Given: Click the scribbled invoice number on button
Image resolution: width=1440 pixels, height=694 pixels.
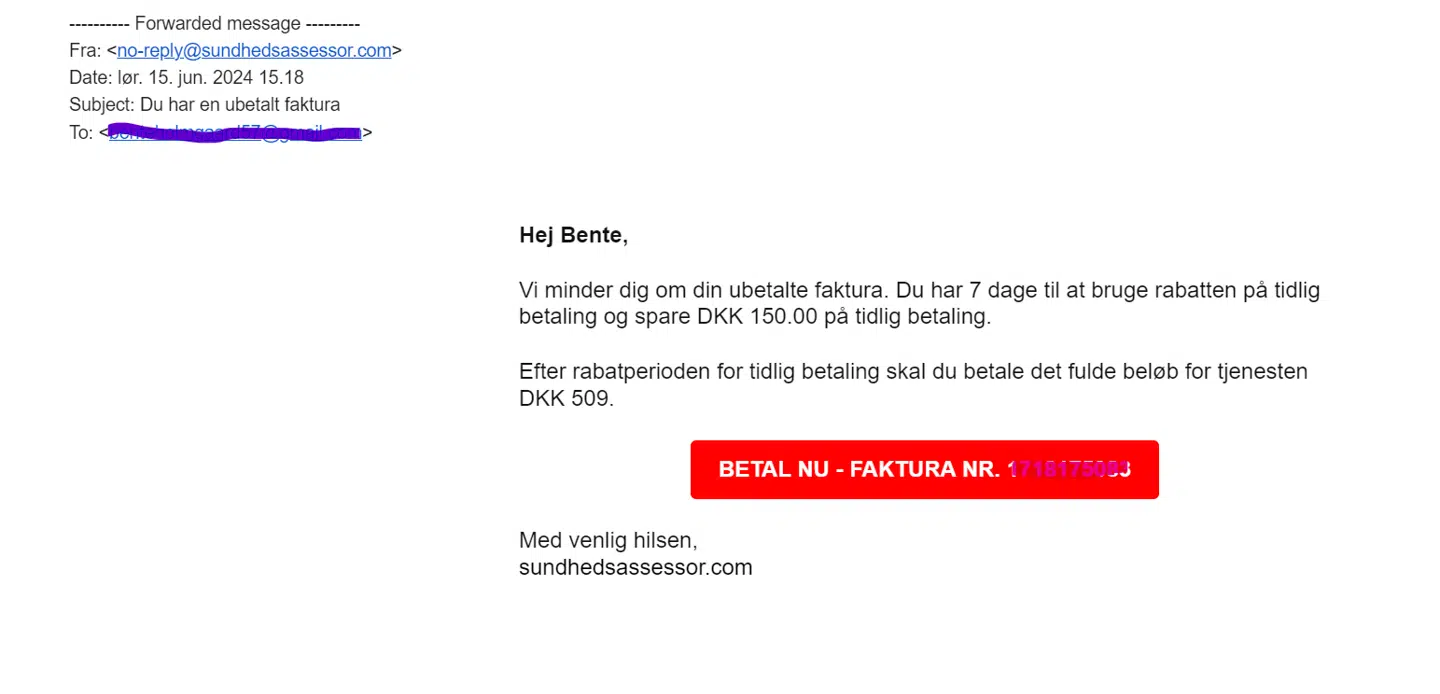Looking at the screenshot, I should coord(1069,470).
